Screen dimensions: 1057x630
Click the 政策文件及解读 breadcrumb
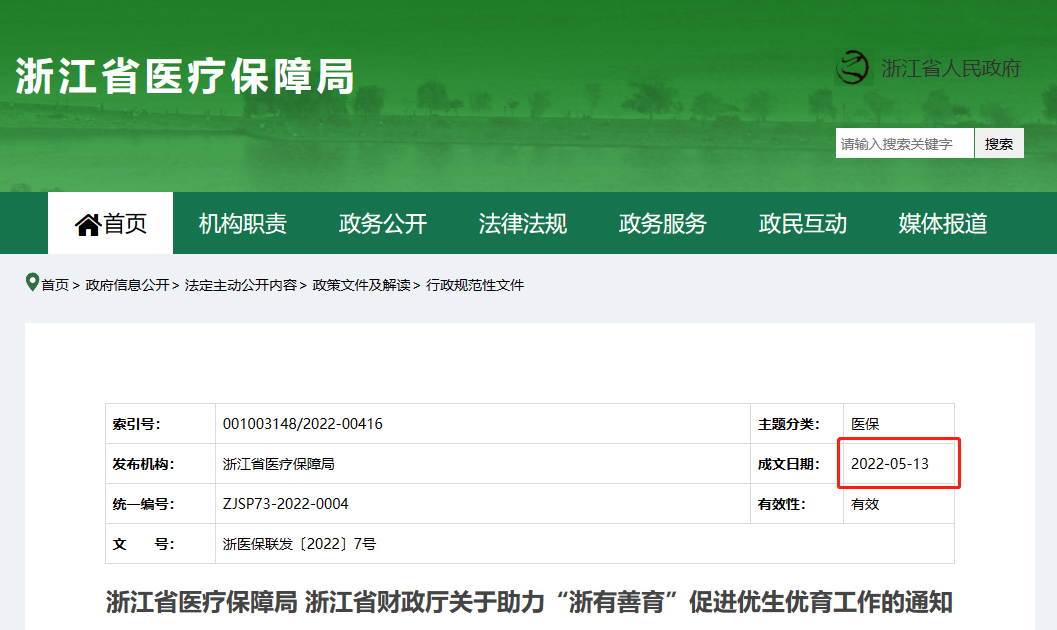pos(361,285)
